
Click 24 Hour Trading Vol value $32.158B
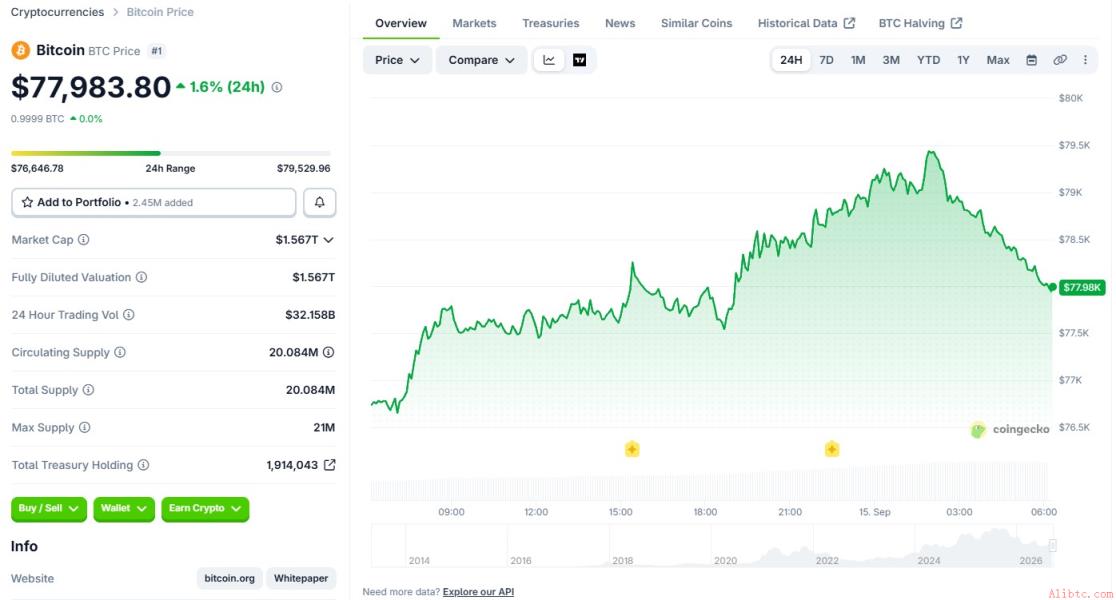(x=310, y=315)
